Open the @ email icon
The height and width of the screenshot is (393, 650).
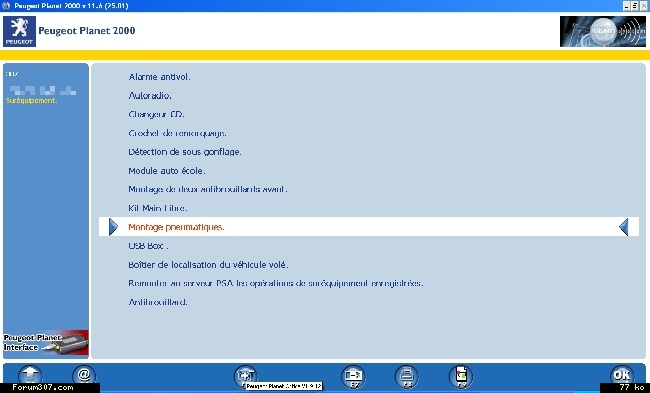tap(84, 375)
